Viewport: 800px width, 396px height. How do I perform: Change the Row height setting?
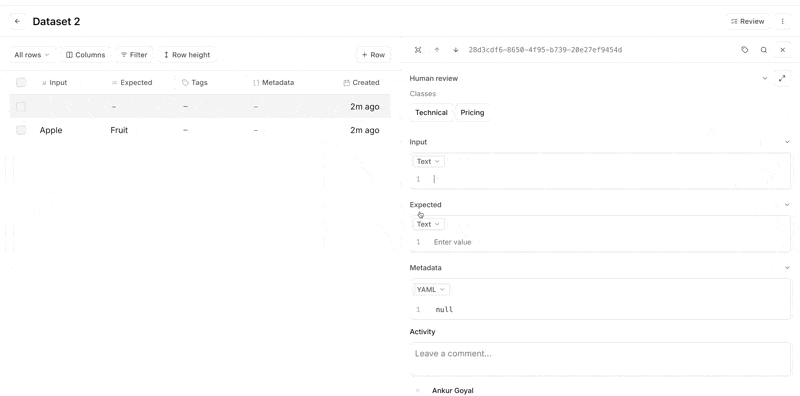(187, 55)
